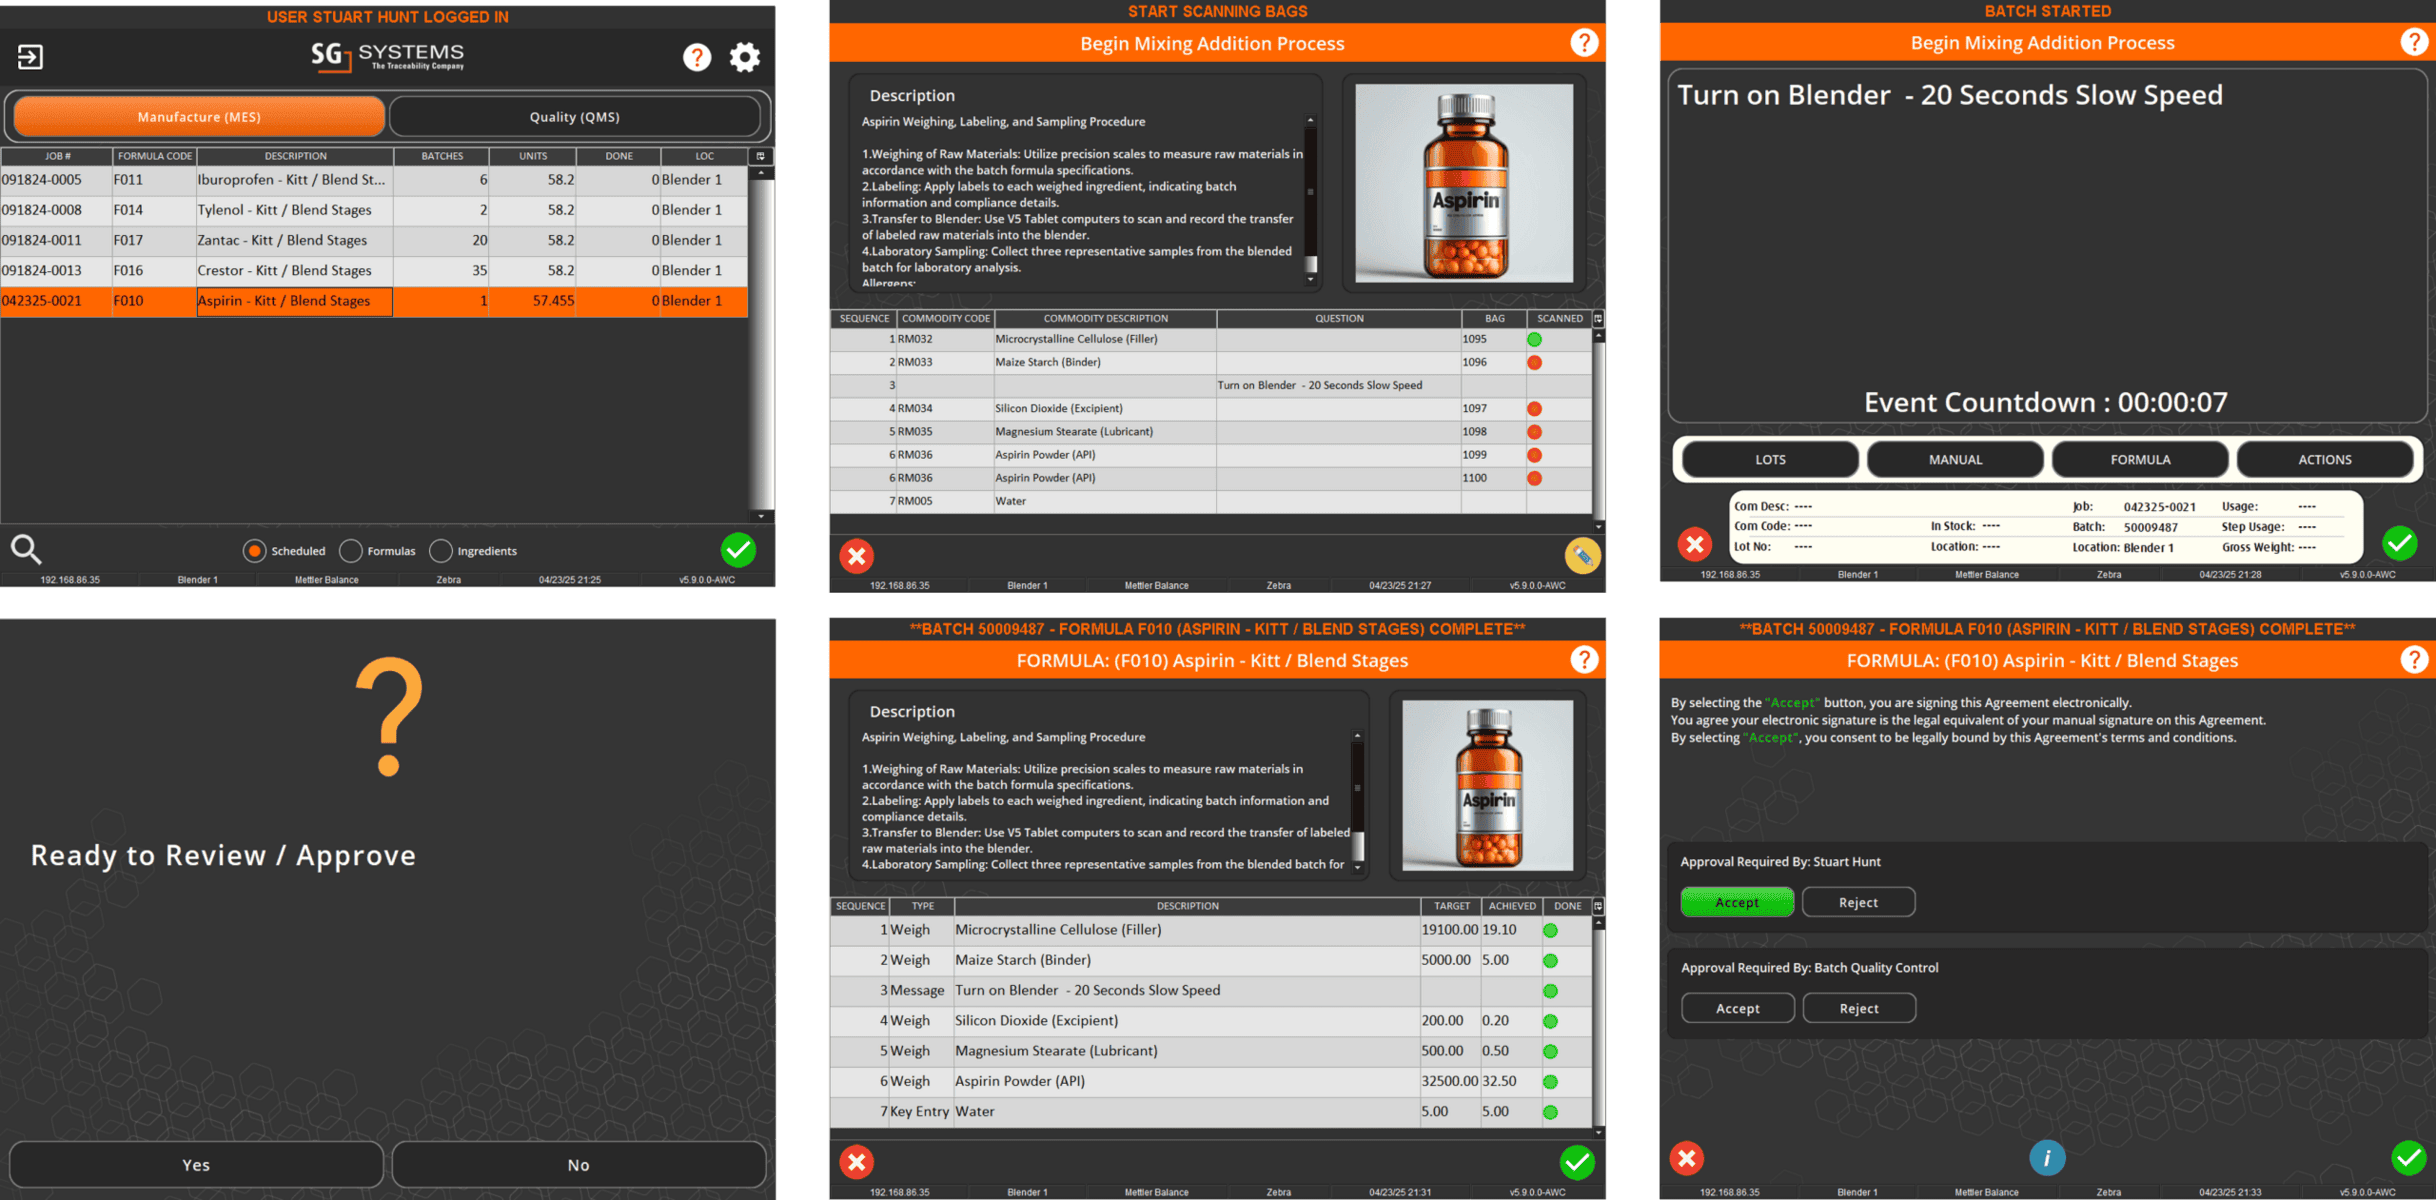
Task: Click the scanned bags table scrollbar down arrow
Action: (1598, 527)
